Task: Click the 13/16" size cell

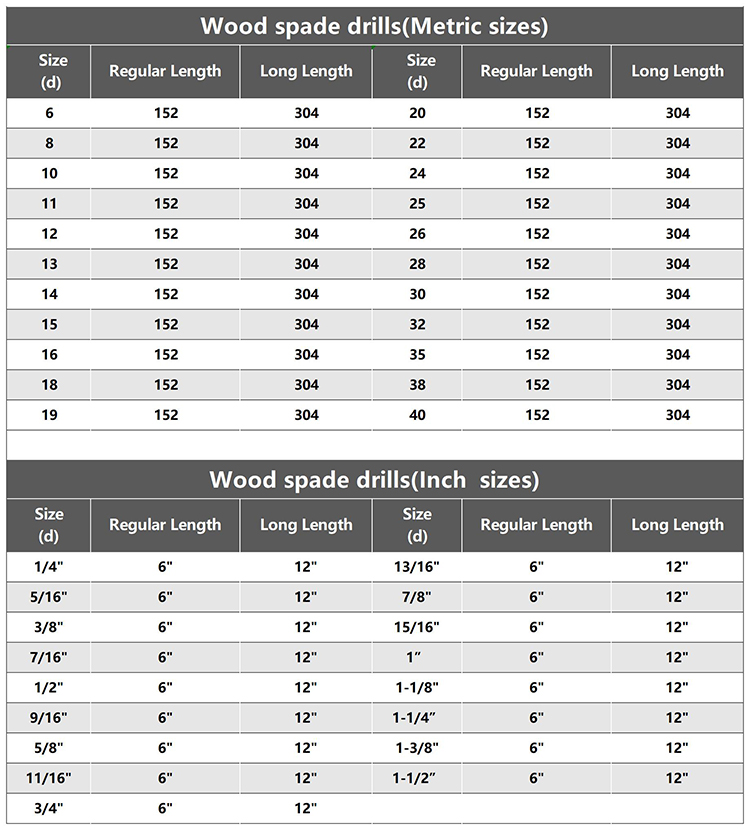Action: (417, 567)
